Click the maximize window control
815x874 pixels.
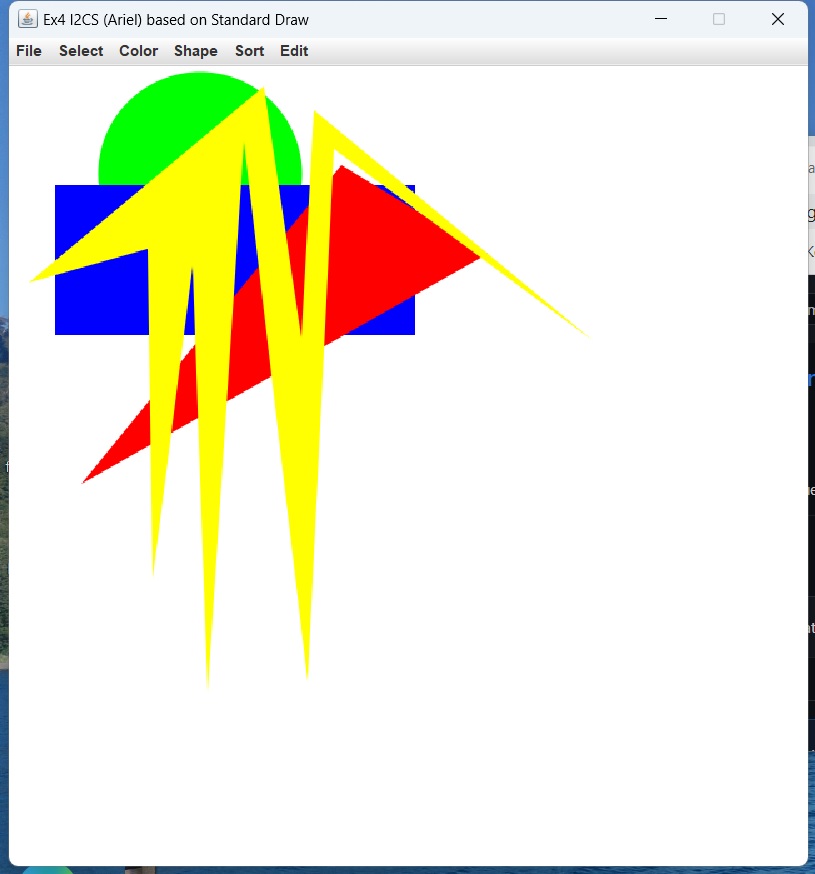click(719, 19)
